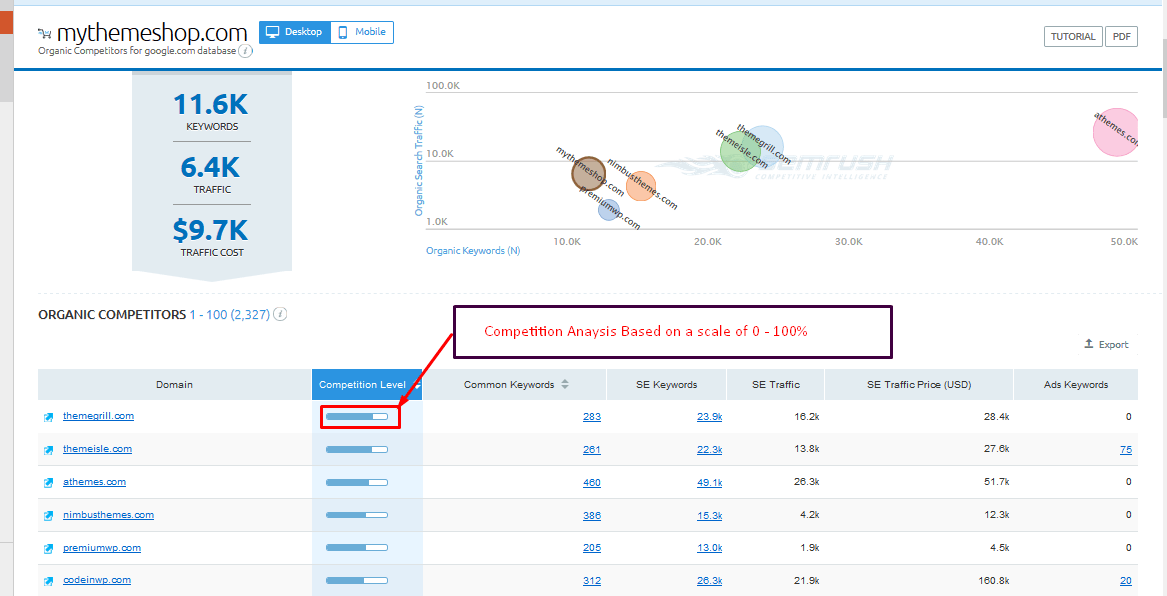Click 16.2k SE traffic value for themegrill.com
1167x596 pixels.
807,417
